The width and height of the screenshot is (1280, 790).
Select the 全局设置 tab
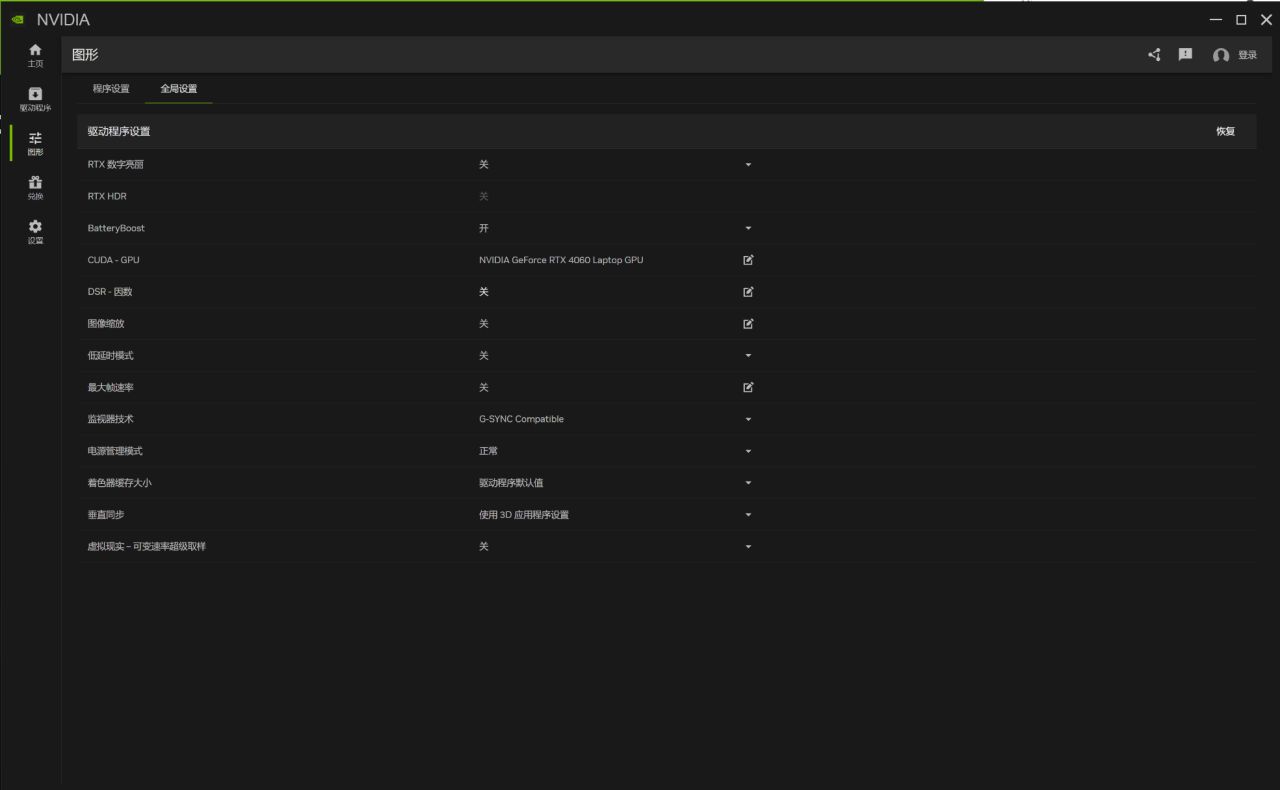pyautogui.click(x=179, y=89)
